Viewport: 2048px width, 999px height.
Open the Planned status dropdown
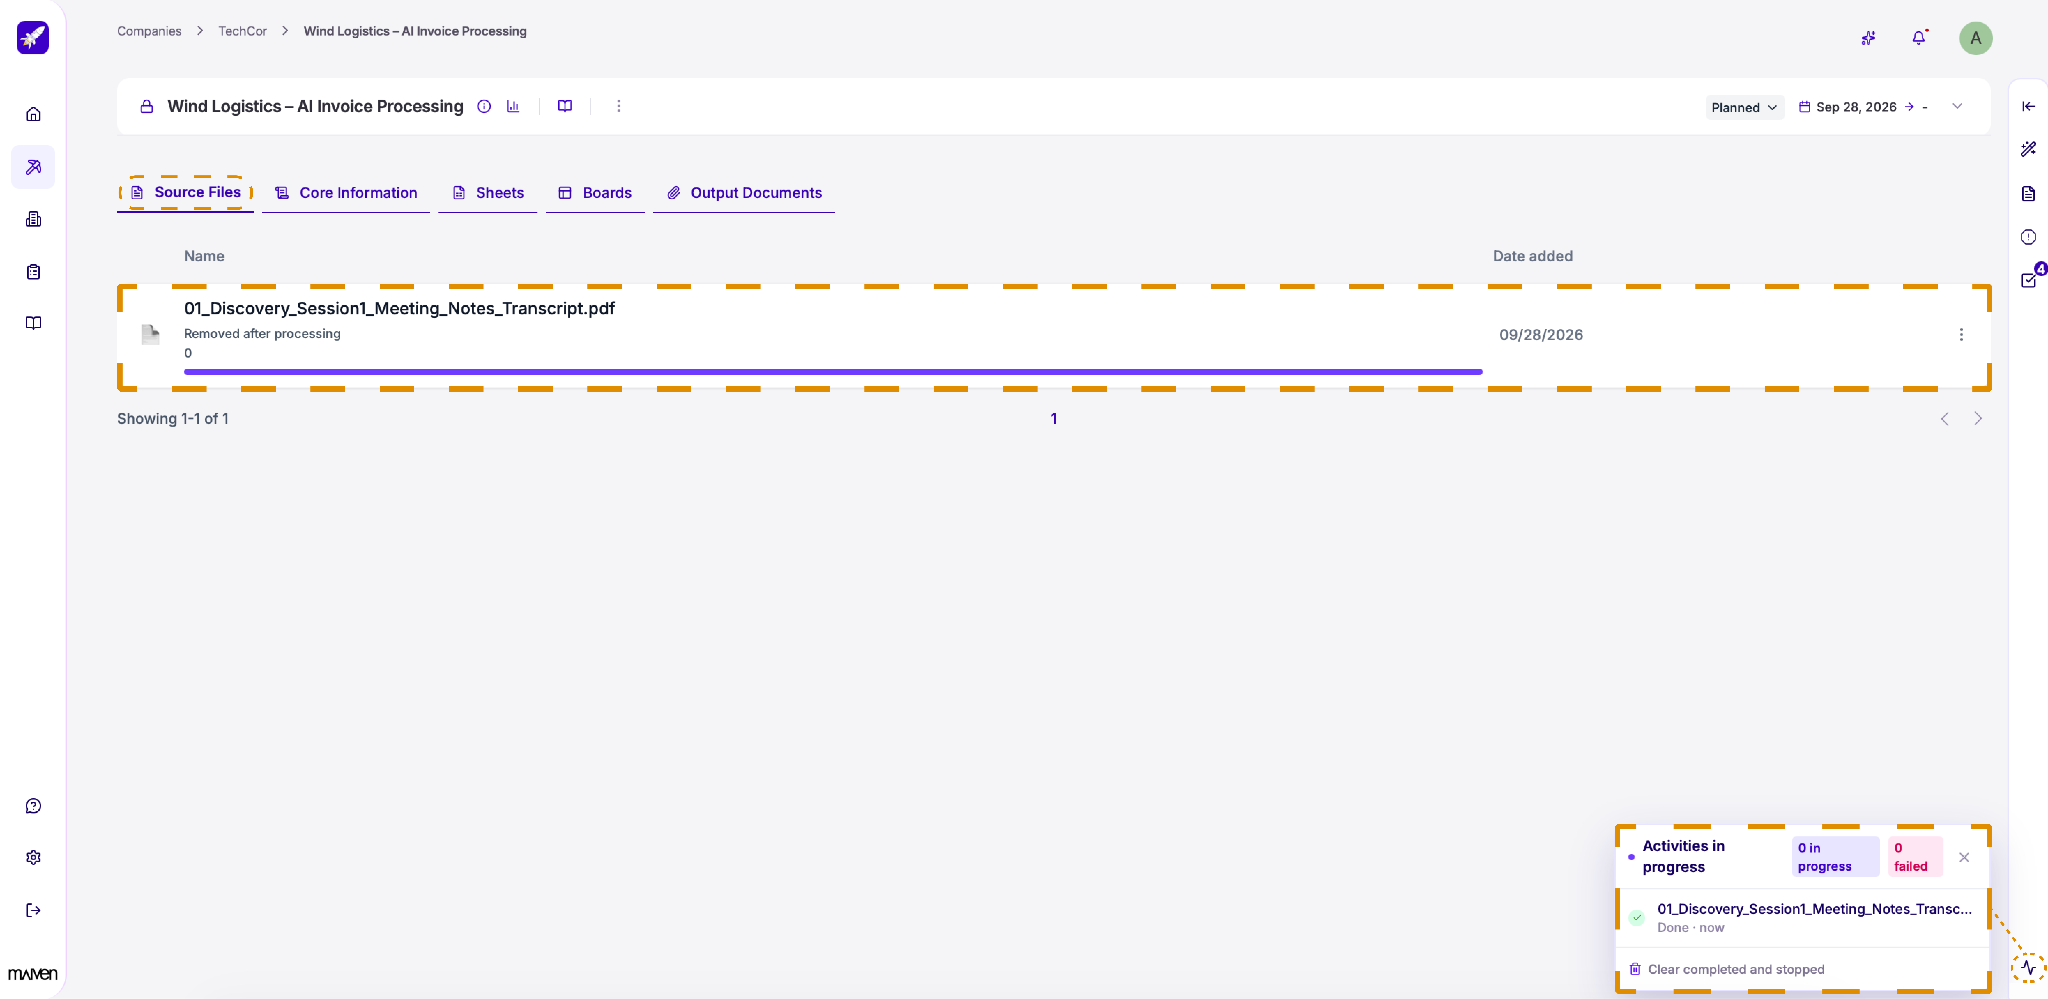click(x=1744, y=107)
